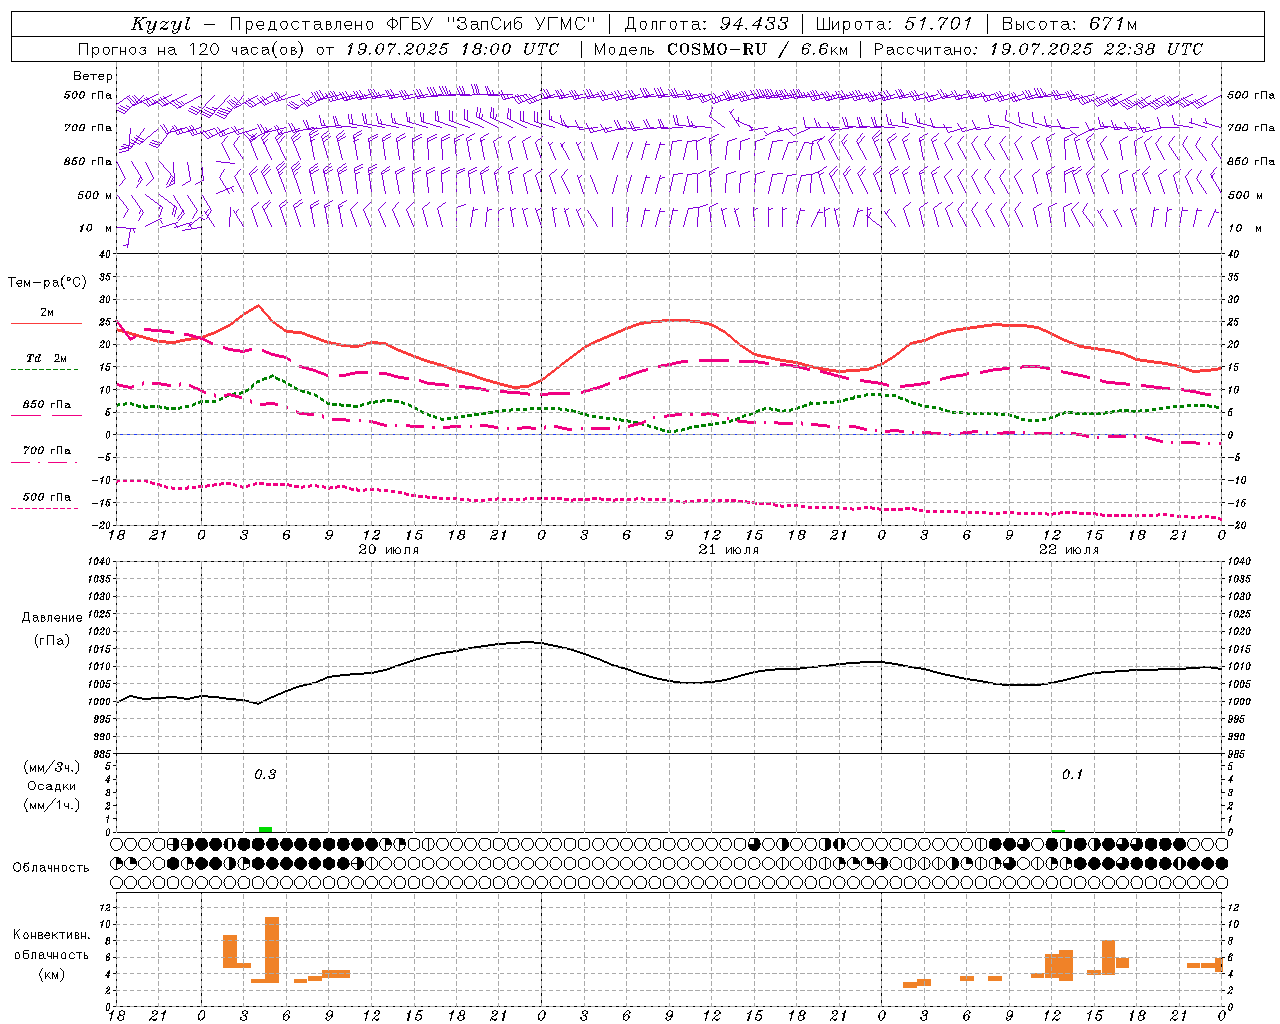Click the dashed line sample under Td 2м legend
Image resolution: width=1280 pixels, height=1024 pixels.
tap(46, 370)
